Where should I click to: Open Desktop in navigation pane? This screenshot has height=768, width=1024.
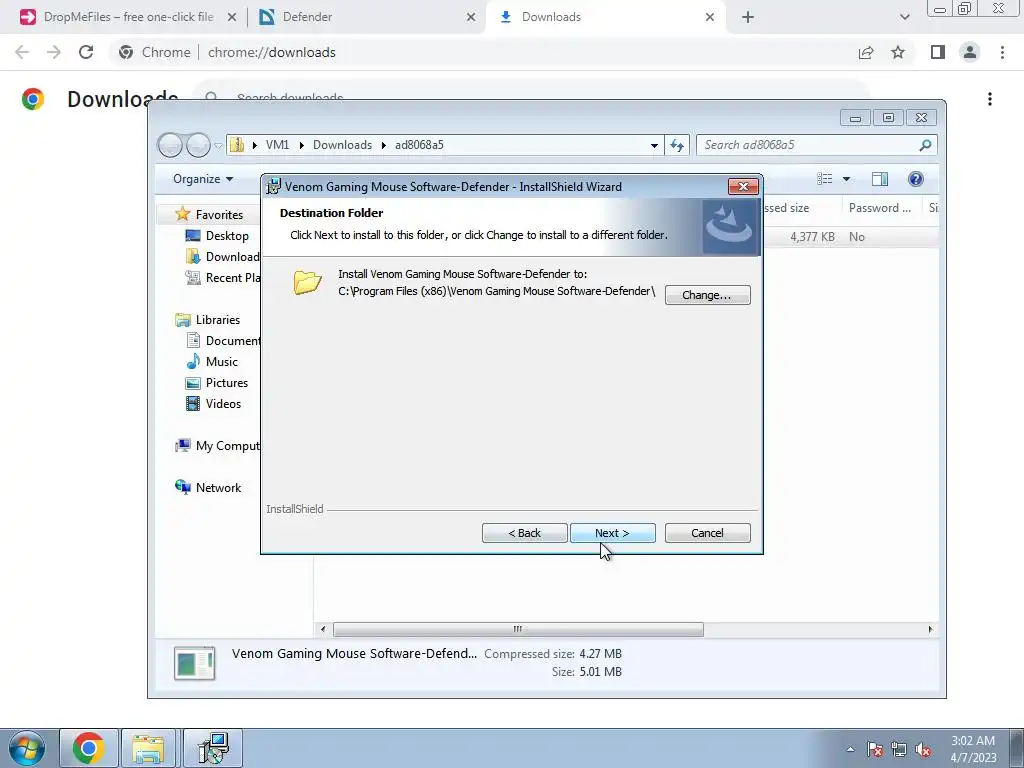[227, 236]
